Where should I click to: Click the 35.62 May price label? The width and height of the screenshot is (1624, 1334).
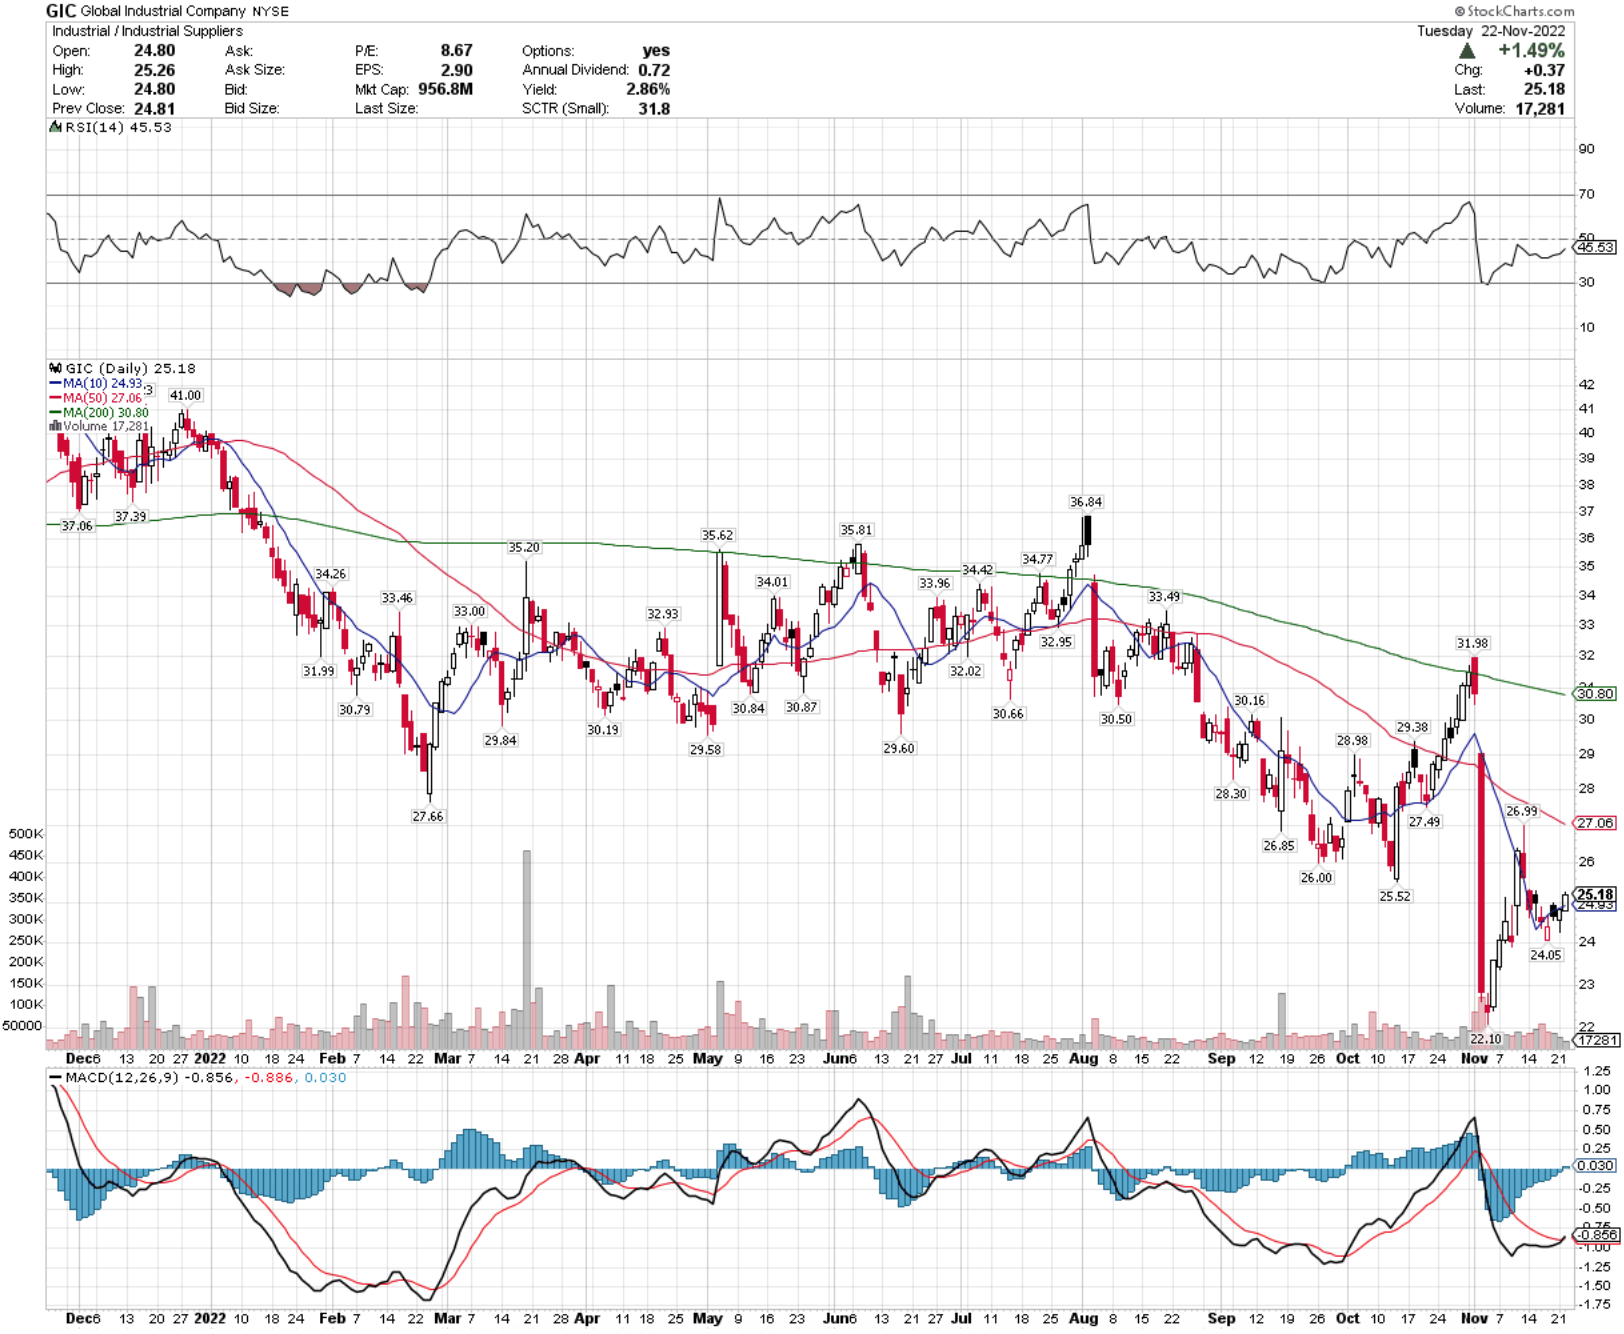pyautogui.click(x=717, y=535)
